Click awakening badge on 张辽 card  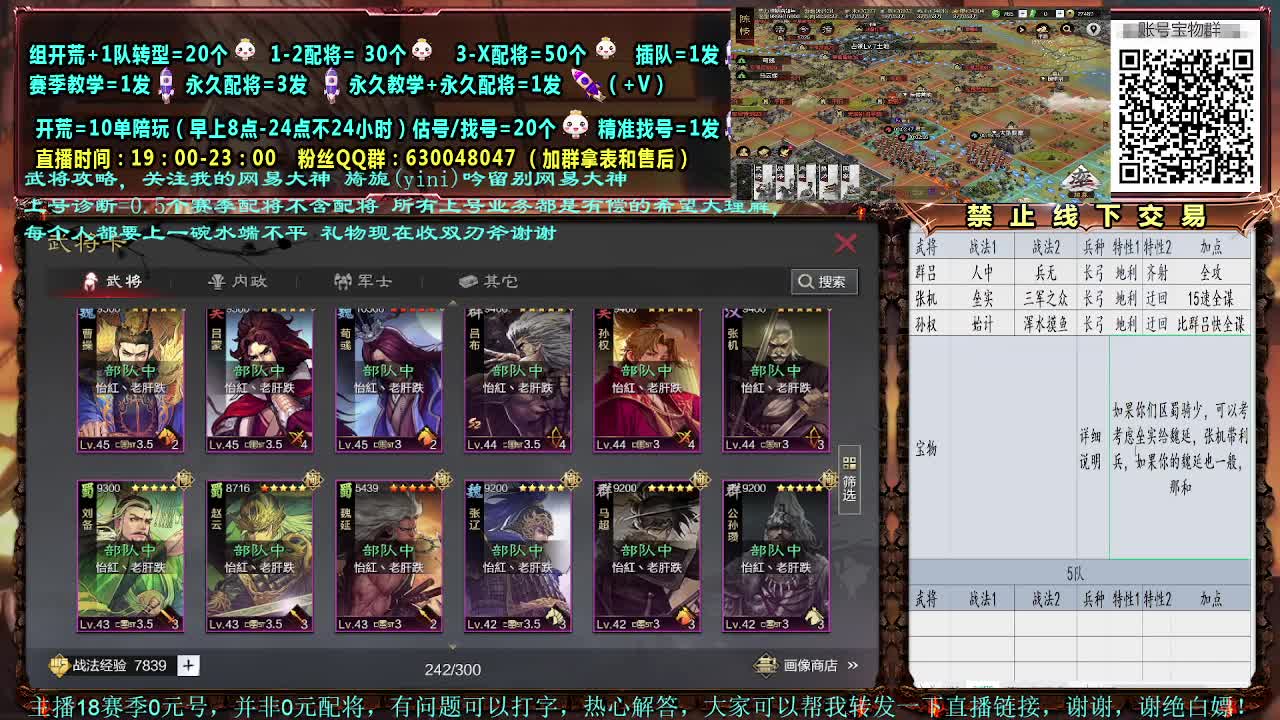point(571,480)
